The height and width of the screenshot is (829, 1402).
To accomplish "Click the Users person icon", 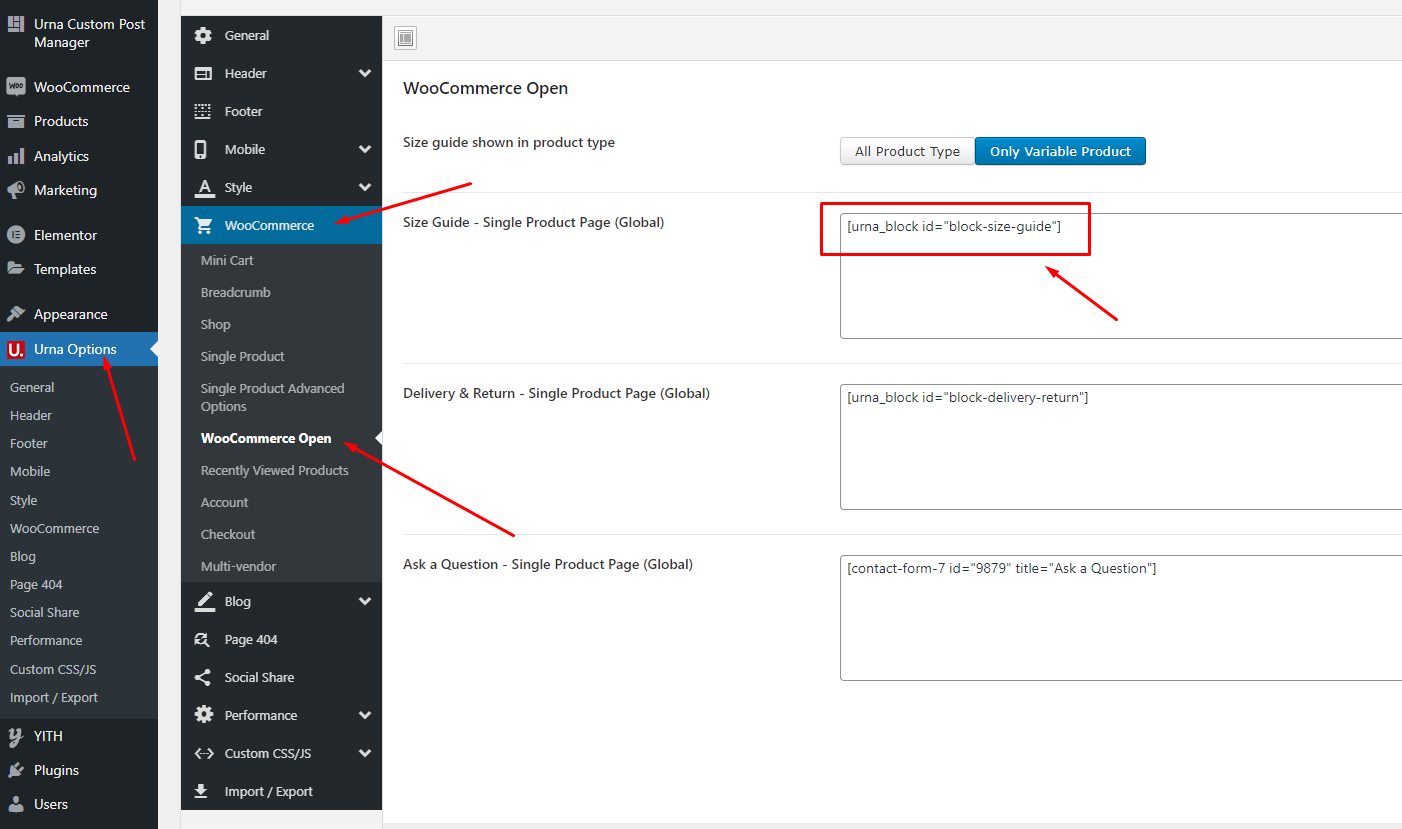I will pyautogui.click(x=16, y=804).
